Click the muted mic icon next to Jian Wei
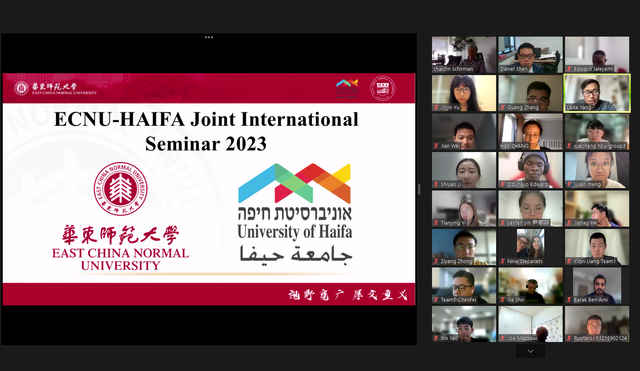The width and height of the screenshot is (640, 371). click(x=436, y=146)
